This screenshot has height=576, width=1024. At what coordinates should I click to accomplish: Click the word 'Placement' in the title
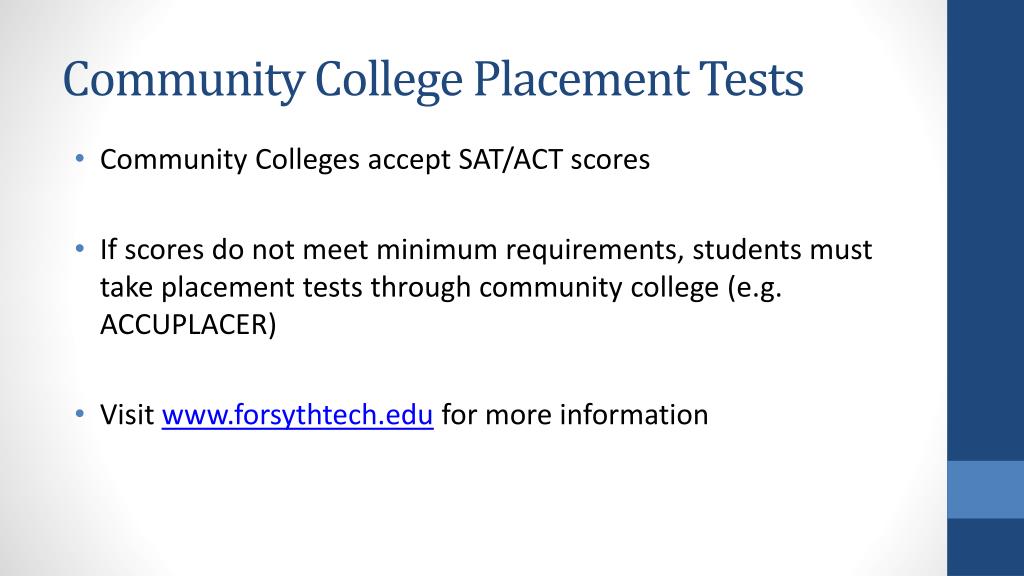tap(581, 80)
